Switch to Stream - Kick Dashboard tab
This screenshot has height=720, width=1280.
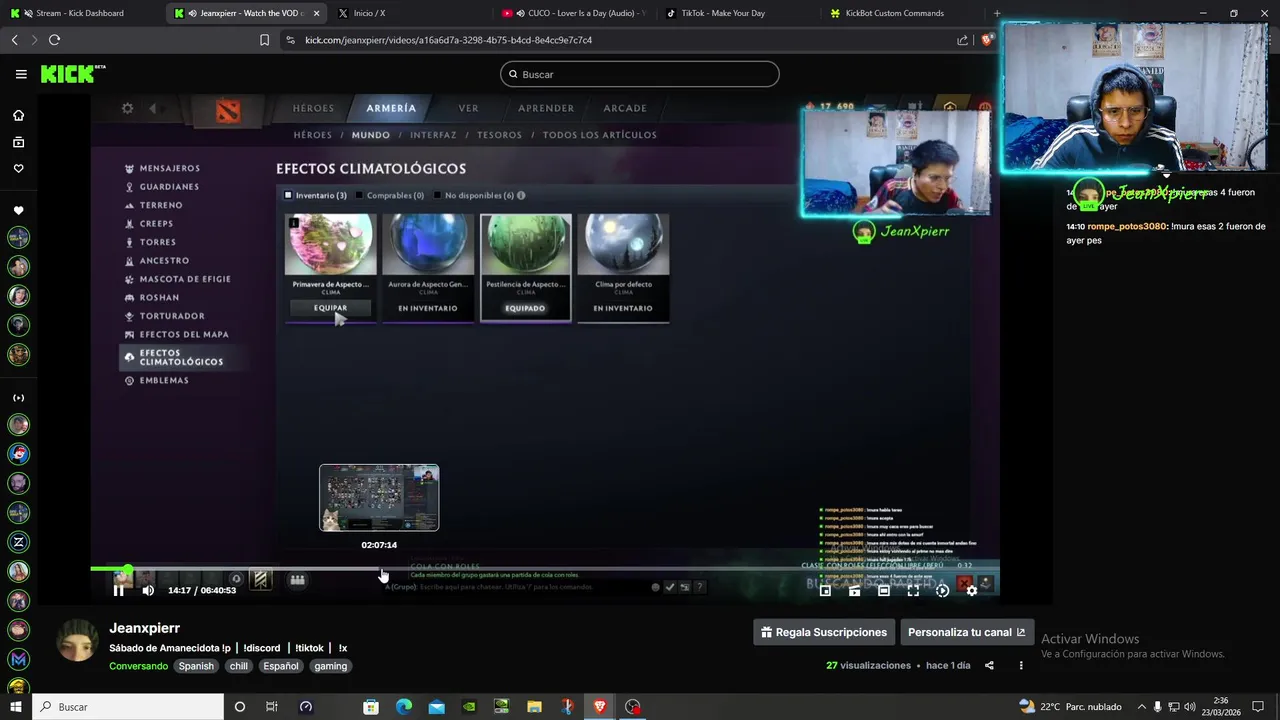(82, 13)
